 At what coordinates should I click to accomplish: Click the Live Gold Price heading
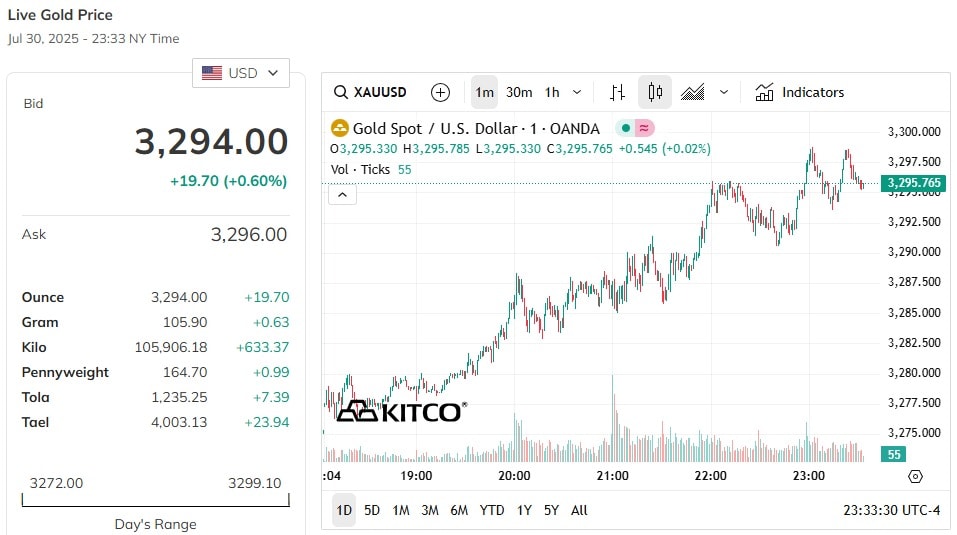pos(60,15)
